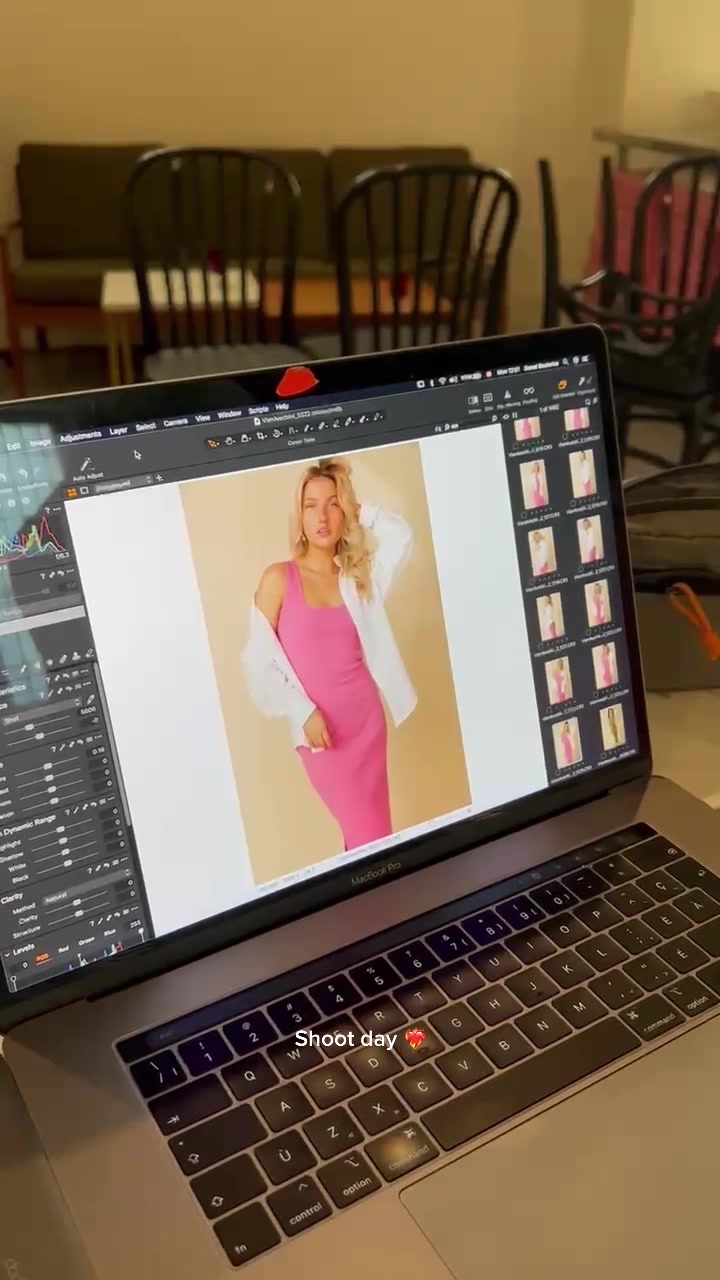Toggle the orange multi-view viewer mode button
The width and height of the screenshot is (720, 1280).
(71, 491)
